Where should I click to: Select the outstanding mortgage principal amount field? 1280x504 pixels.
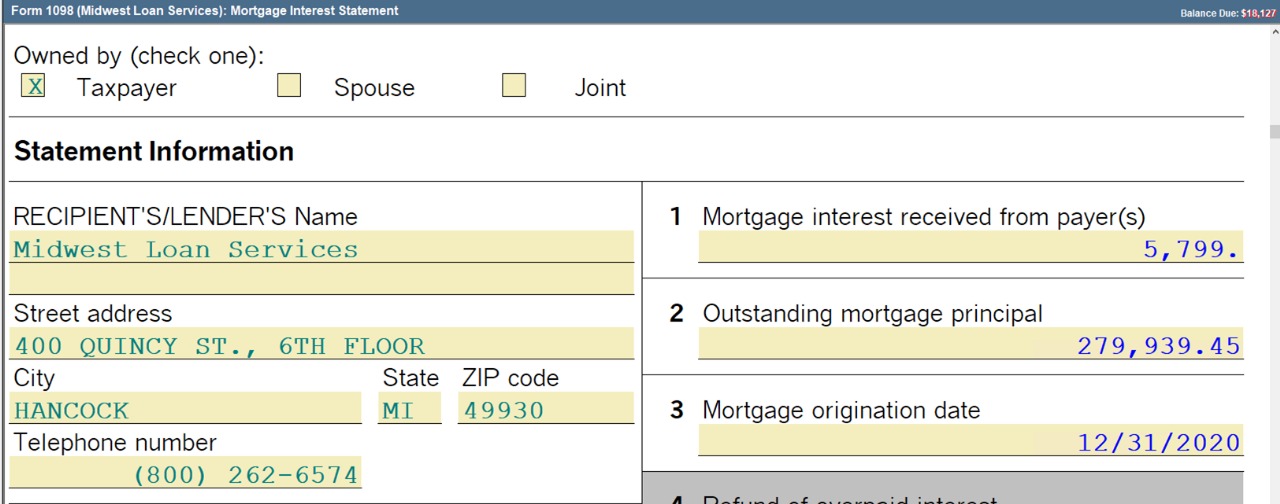(x=970, y=346)
